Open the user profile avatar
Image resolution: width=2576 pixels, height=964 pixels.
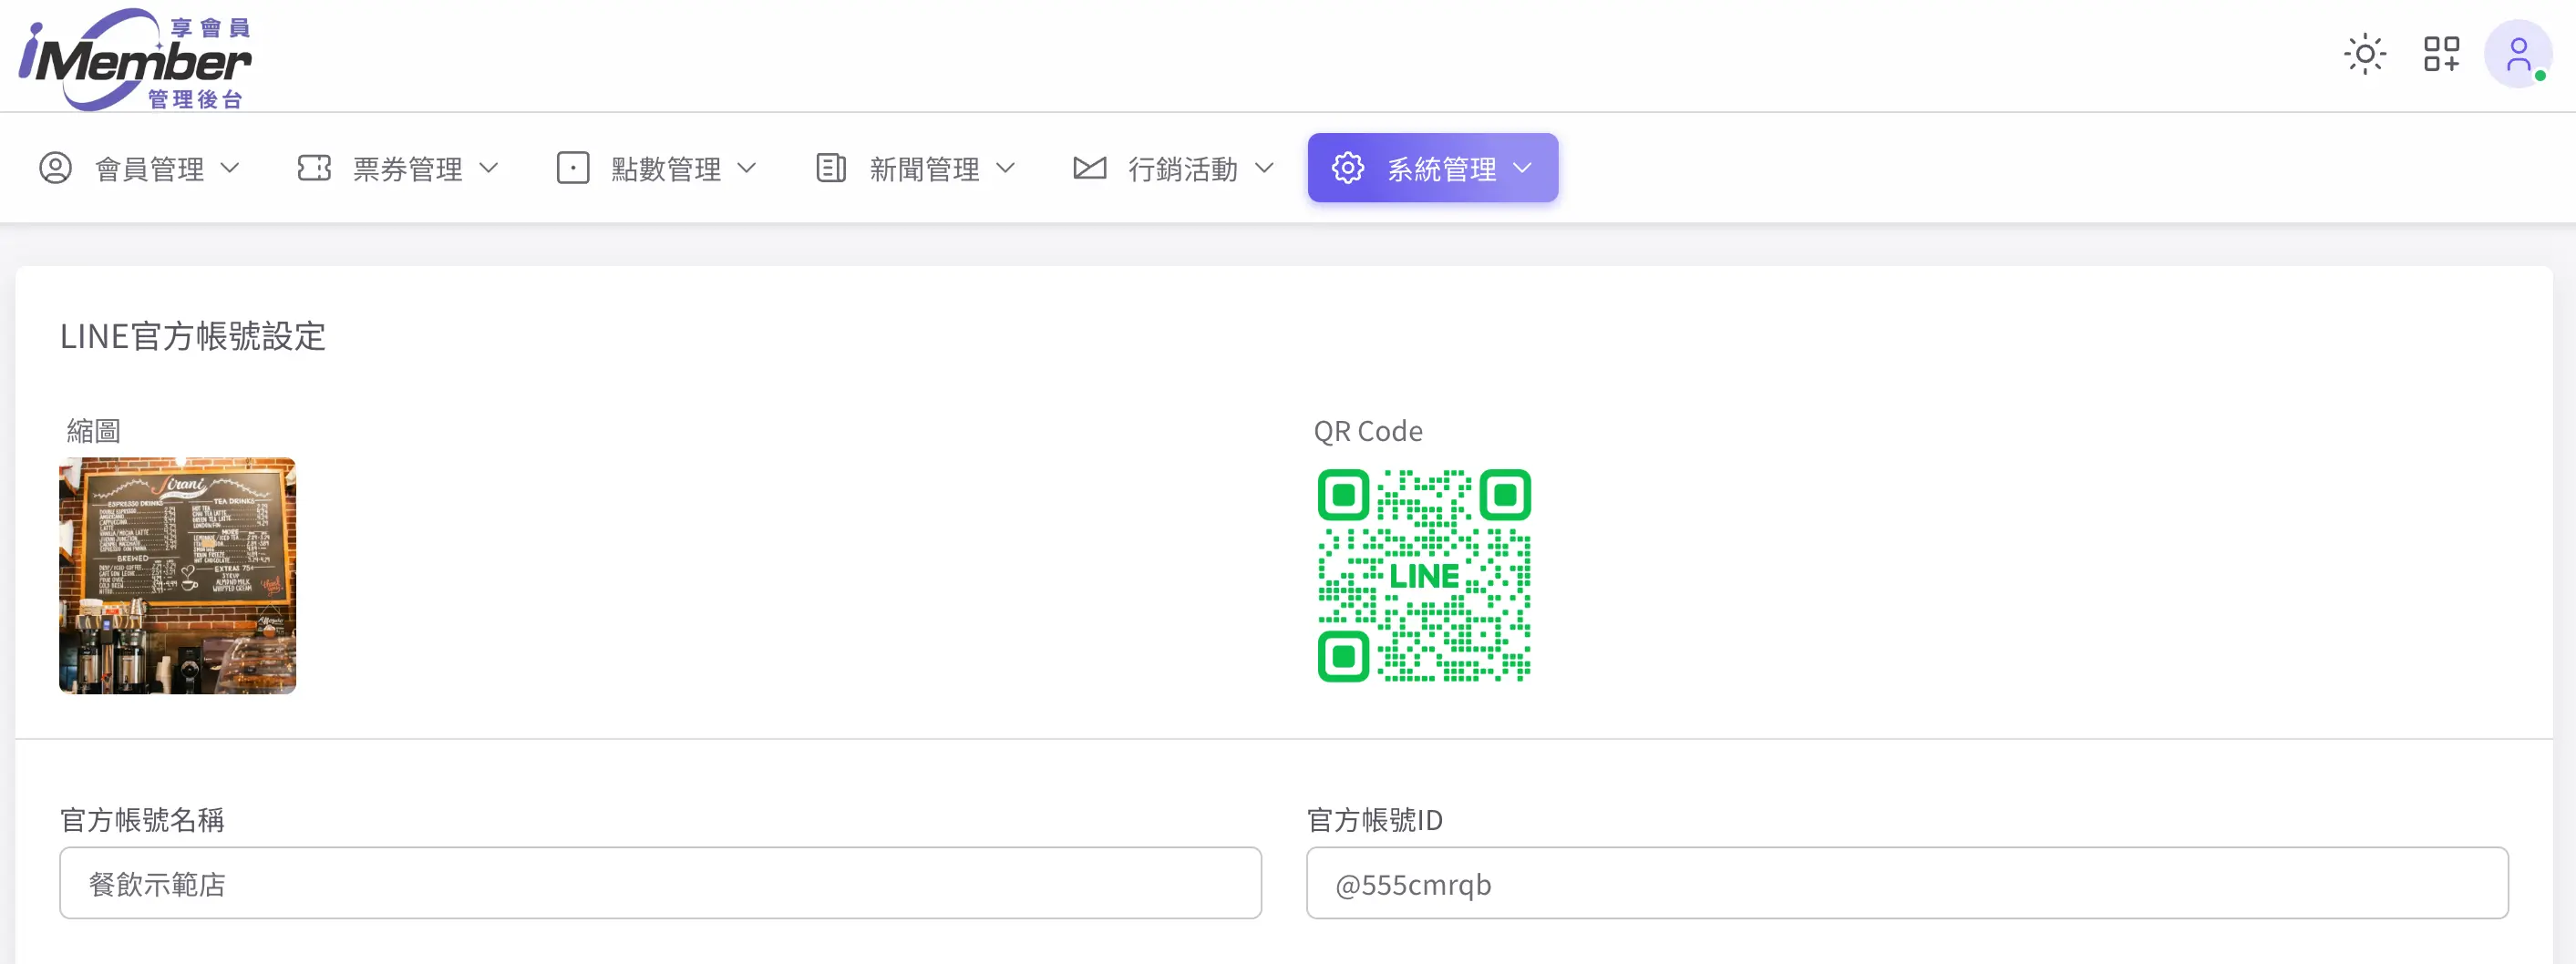pyautogui.click(x=2517, y=54)
